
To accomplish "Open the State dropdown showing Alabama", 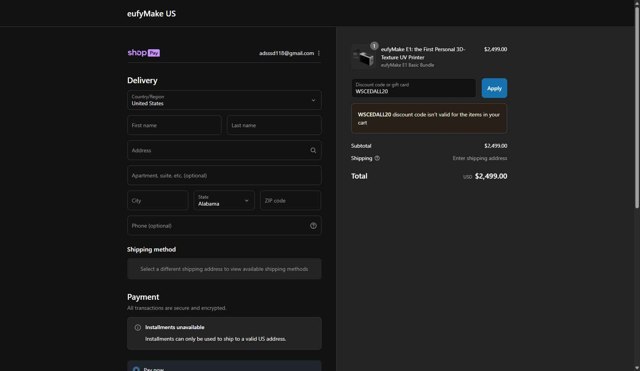I will 224,200.
